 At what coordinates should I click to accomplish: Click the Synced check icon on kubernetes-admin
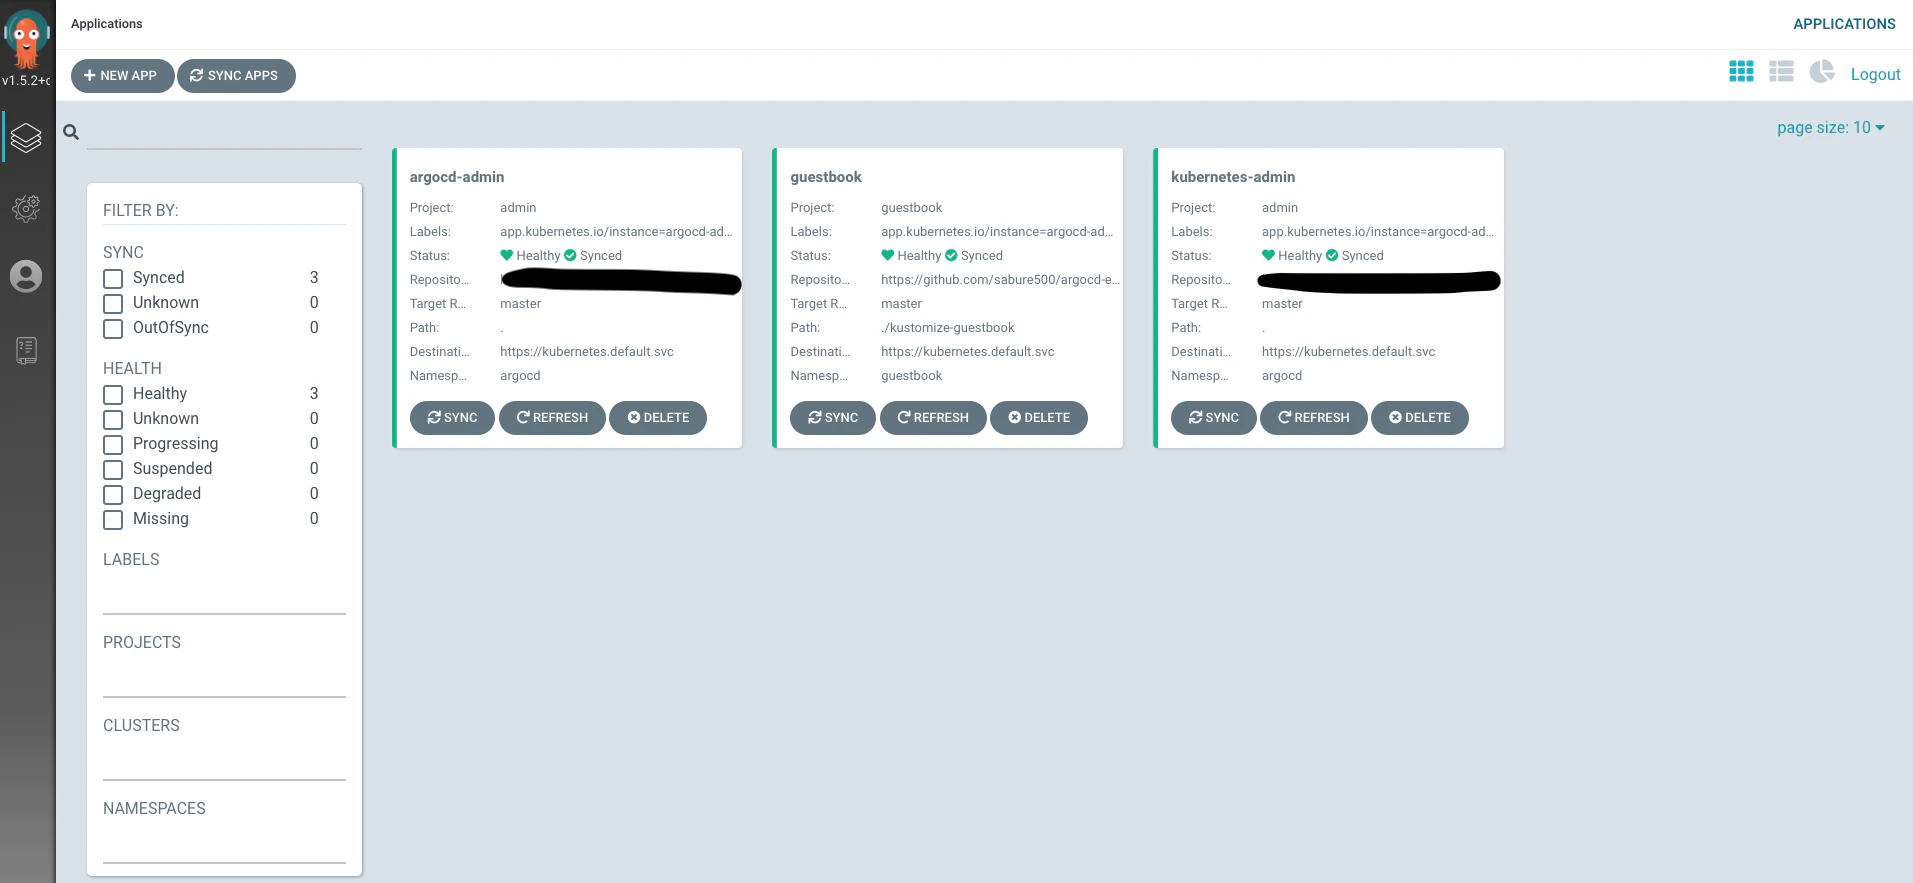click(x=1332, y=255)
